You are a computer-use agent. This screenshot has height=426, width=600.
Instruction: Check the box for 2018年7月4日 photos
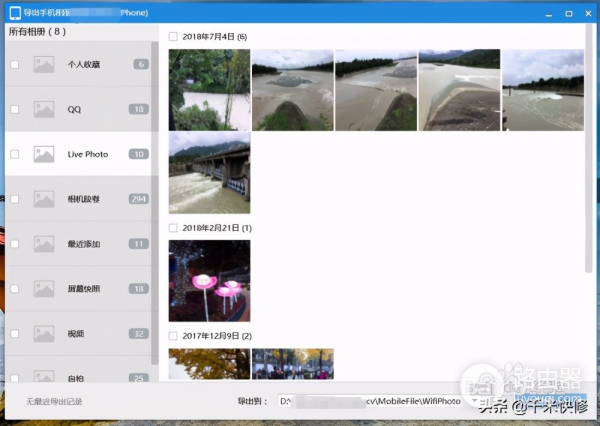click(x=173, y=37)
